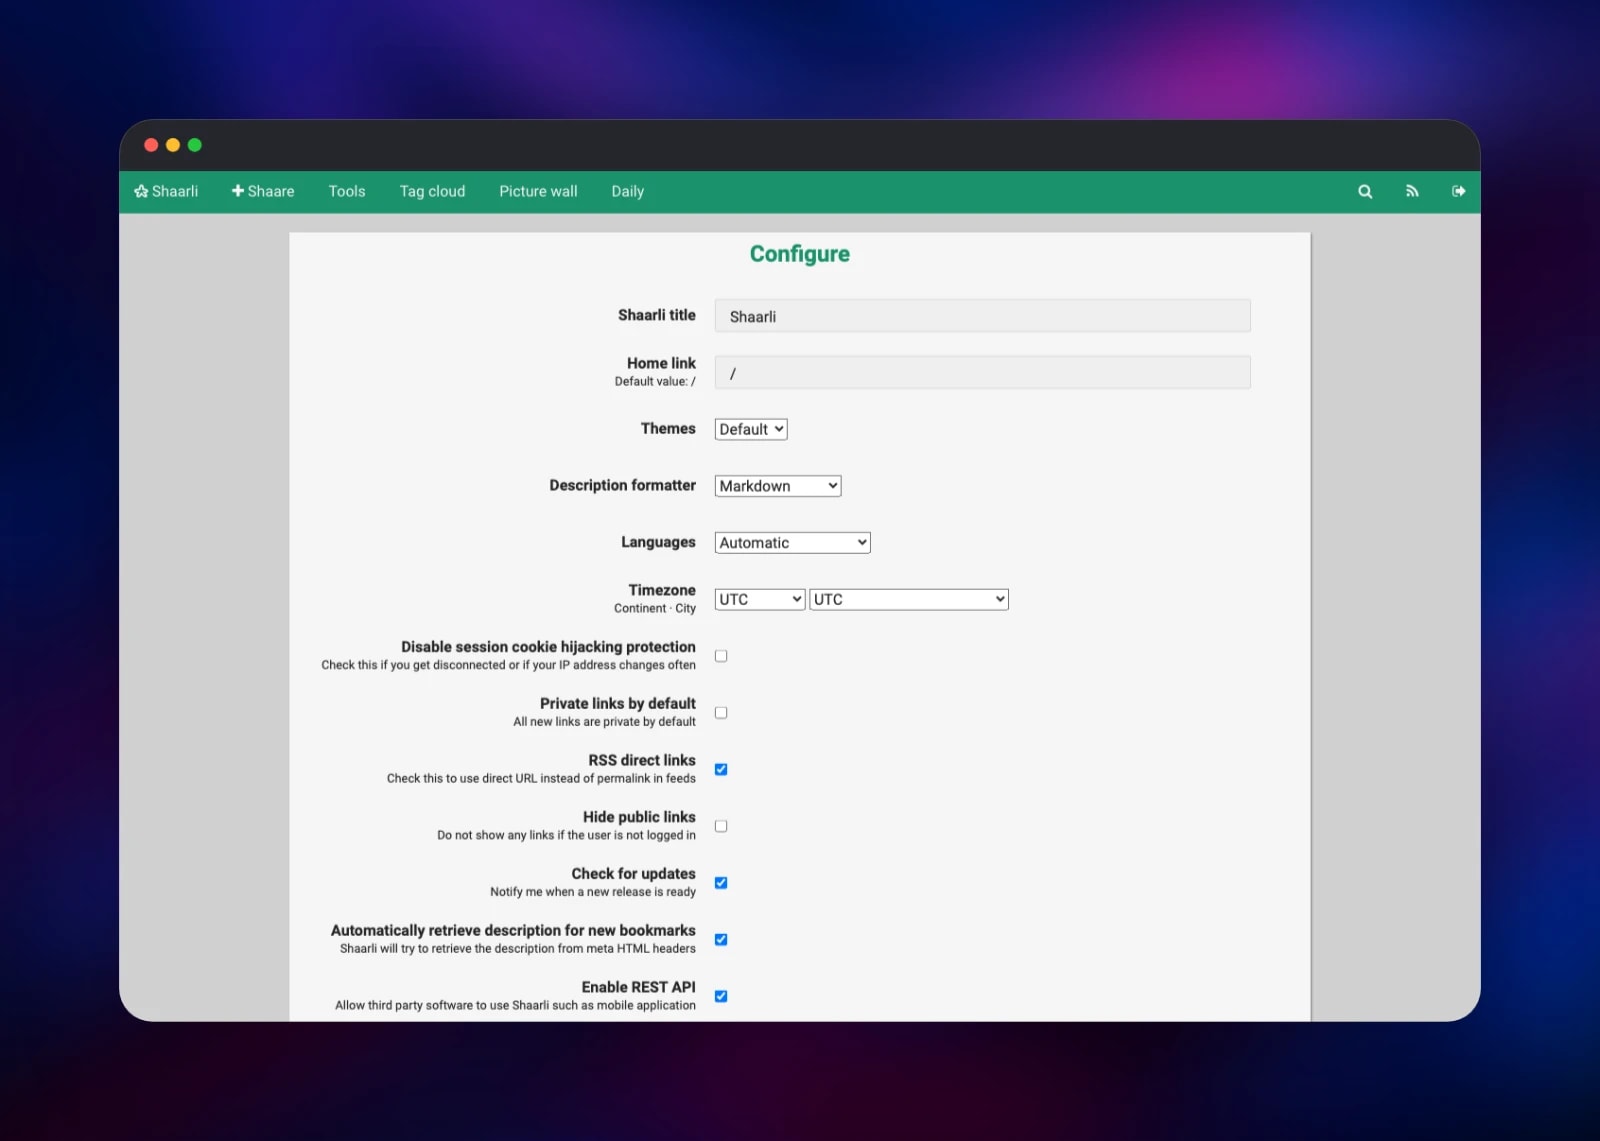Toggle Disable session cookie hijacking protection checkbox
This screenshot has height=1141, width=1600.
[721, 656]
